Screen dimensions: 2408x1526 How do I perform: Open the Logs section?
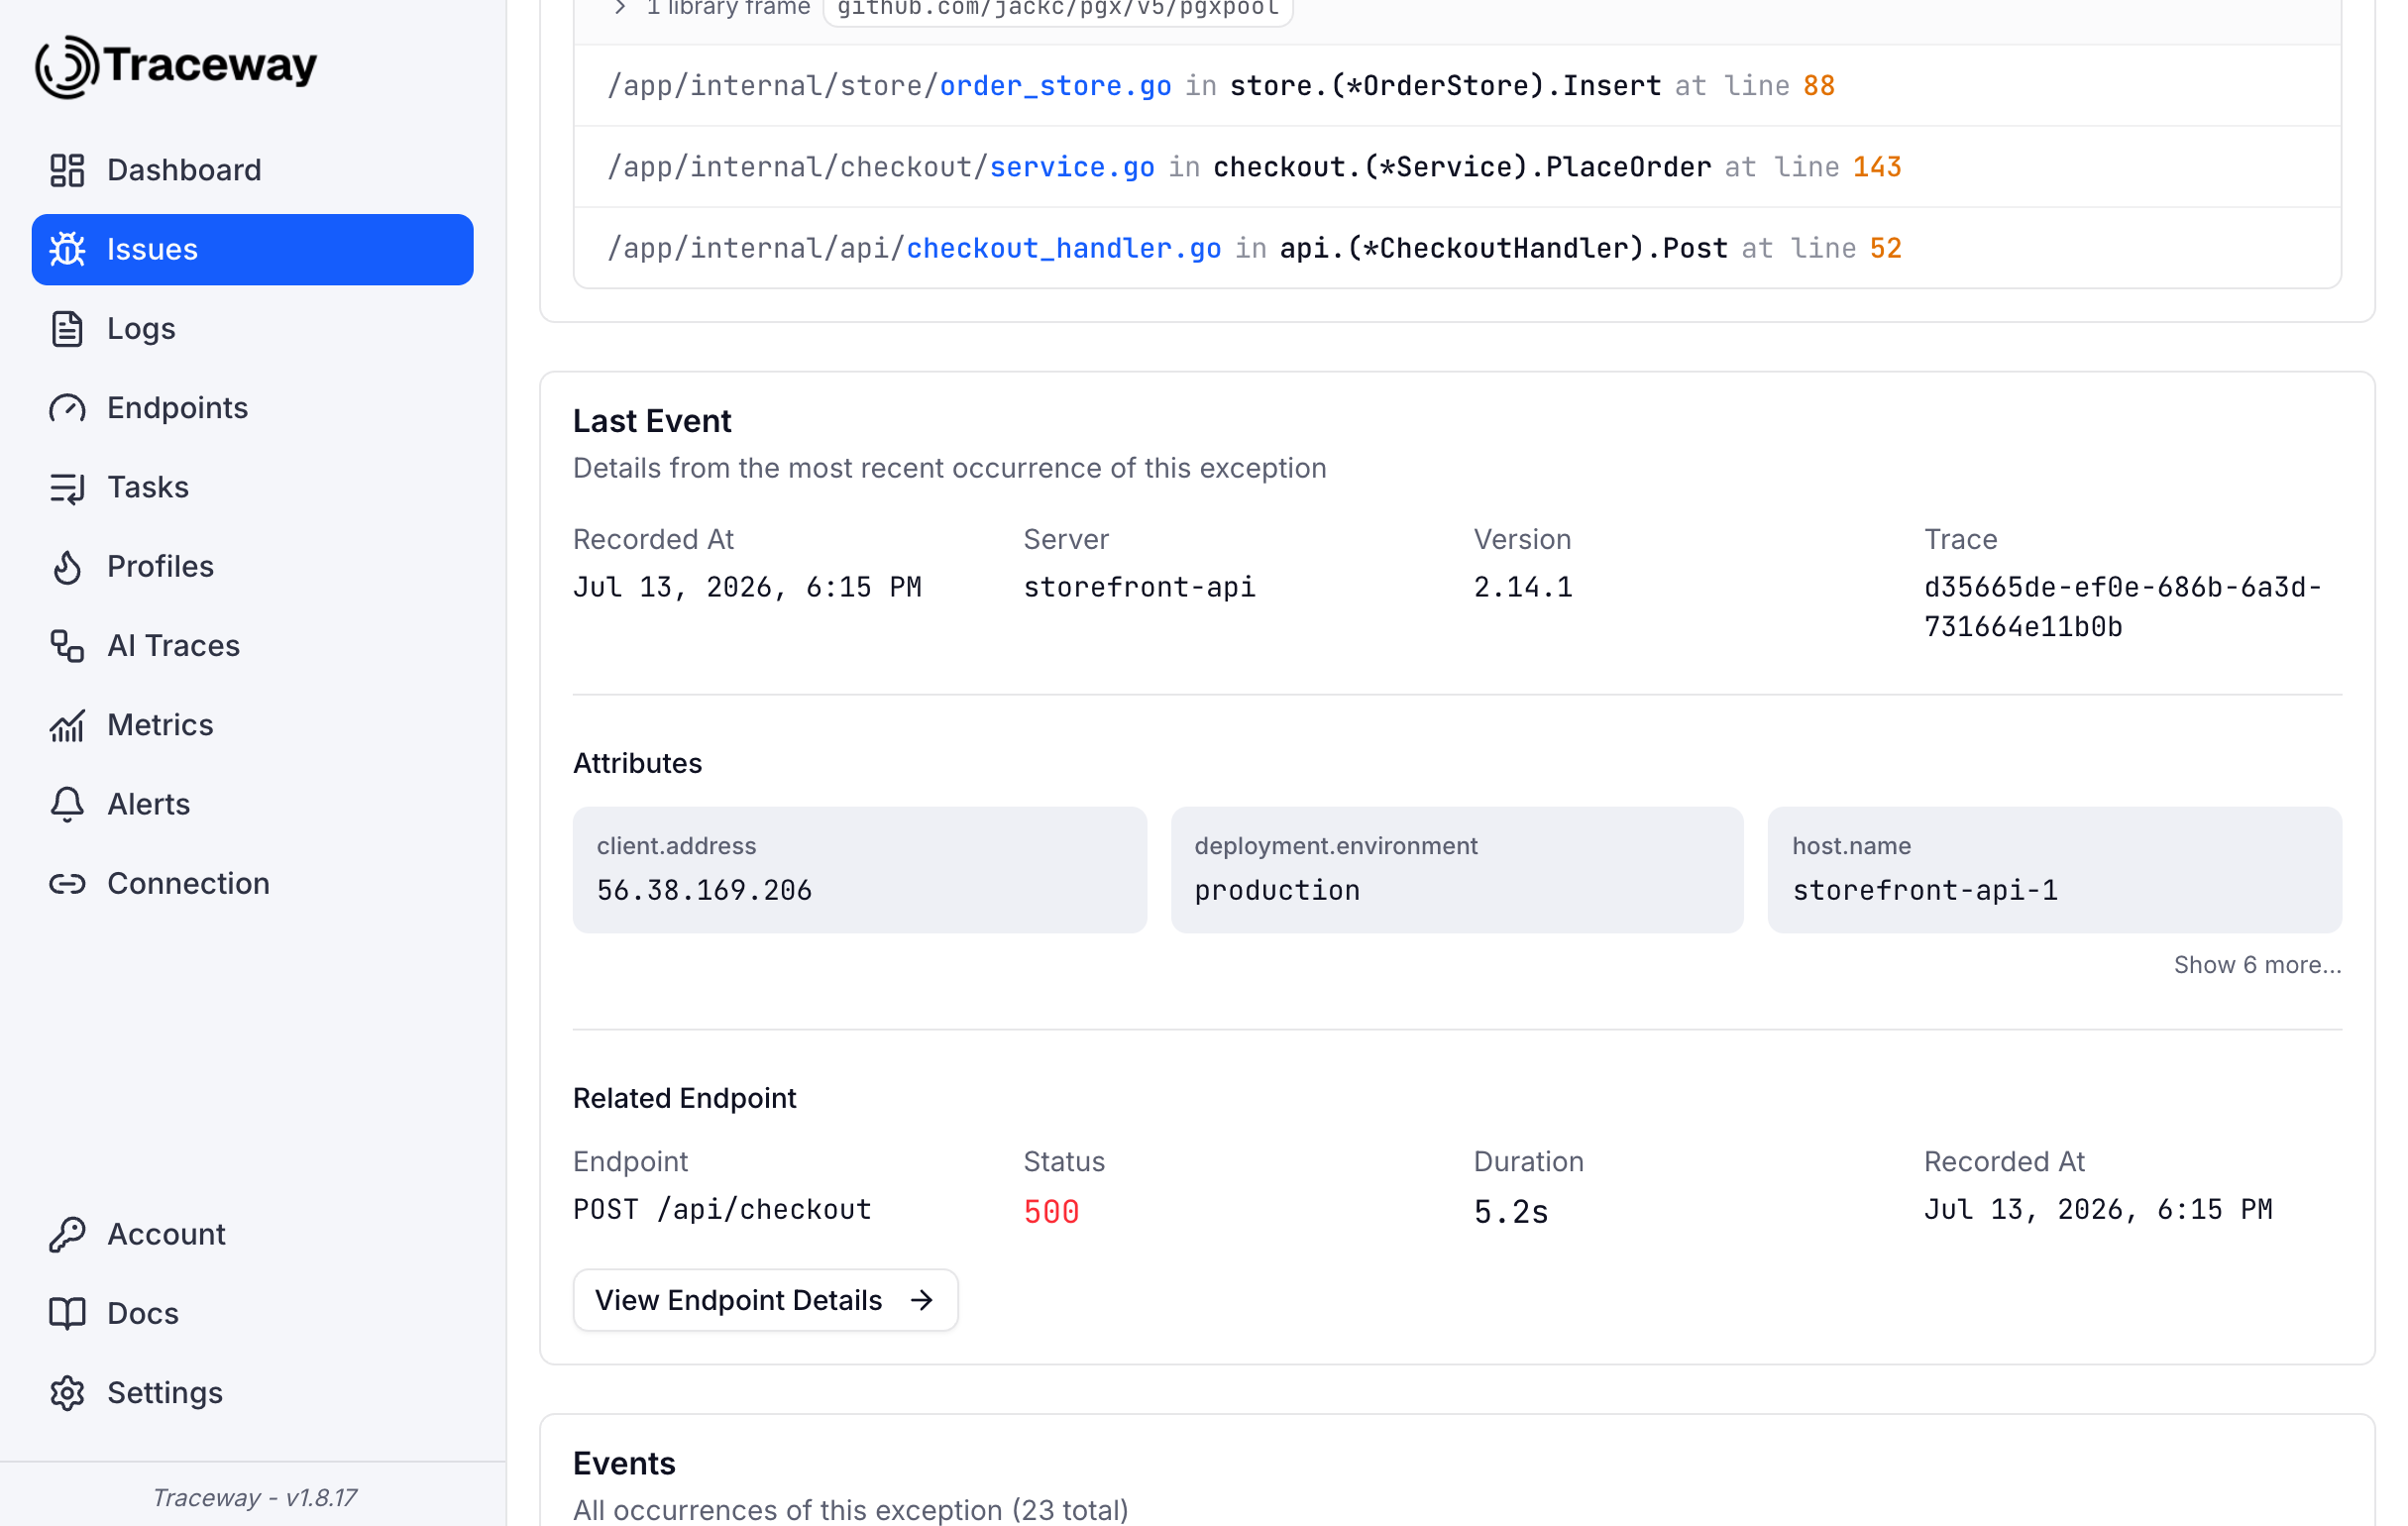coord(252,329)
